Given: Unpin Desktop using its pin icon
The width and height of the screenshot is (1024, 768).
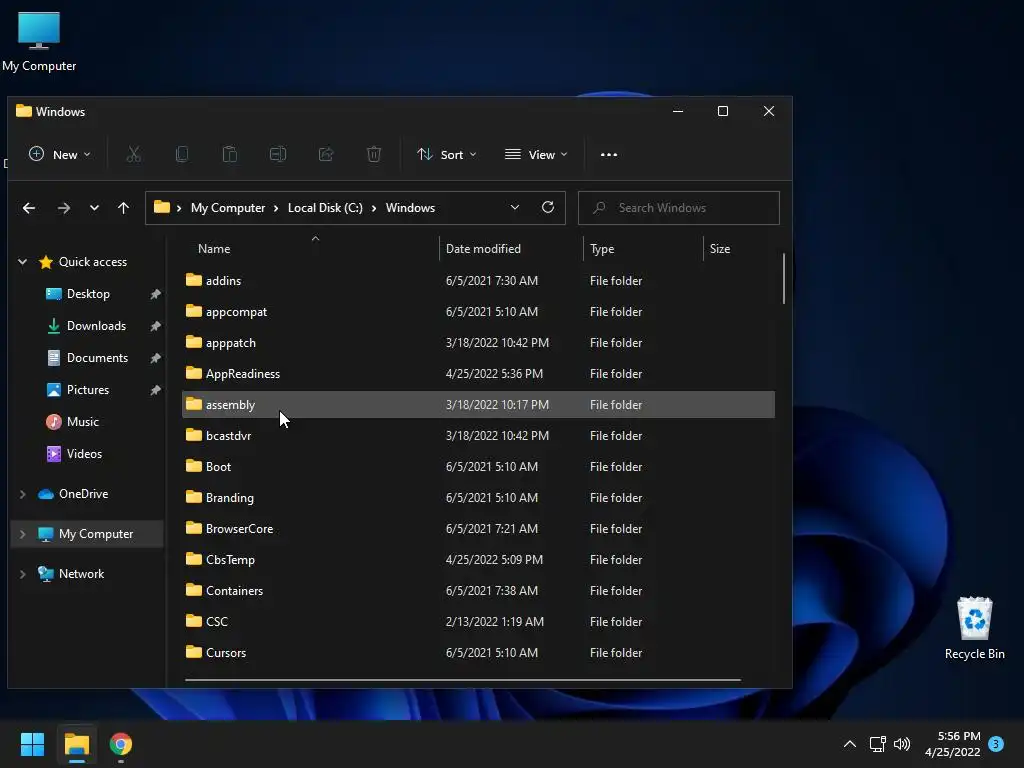Looking at the screenshot, I should click(x=155, y=295).
